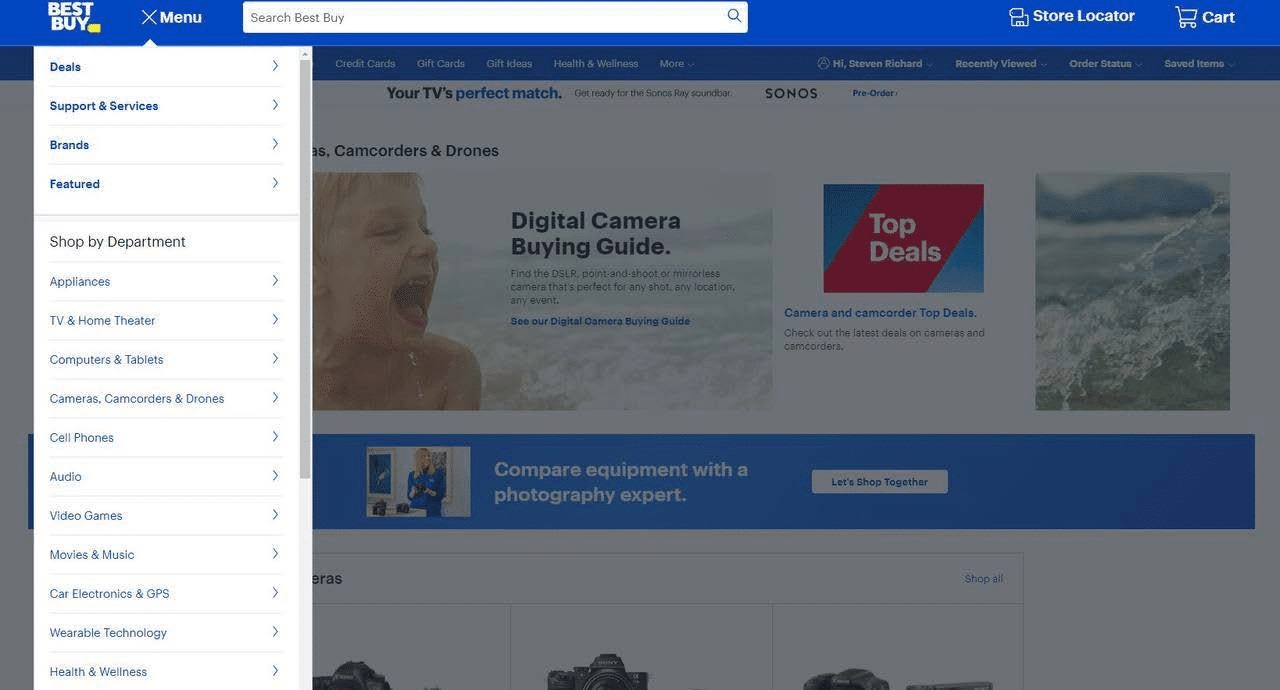Click the account icon beside Hi, Steven Richard
The width and height of the screenshot is (1280, 690).
click(x=823, y=63)
